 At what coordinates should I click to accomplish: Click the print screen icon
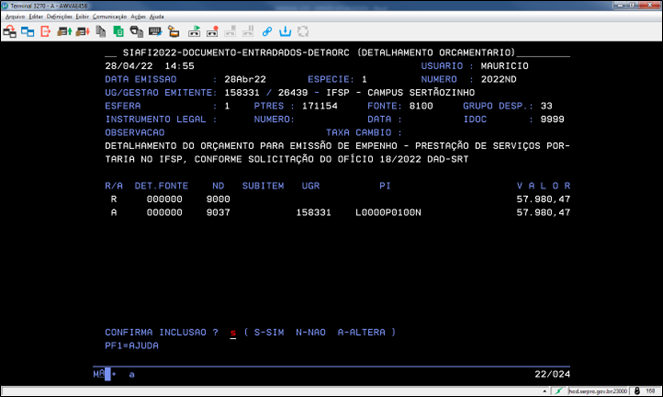137,31
